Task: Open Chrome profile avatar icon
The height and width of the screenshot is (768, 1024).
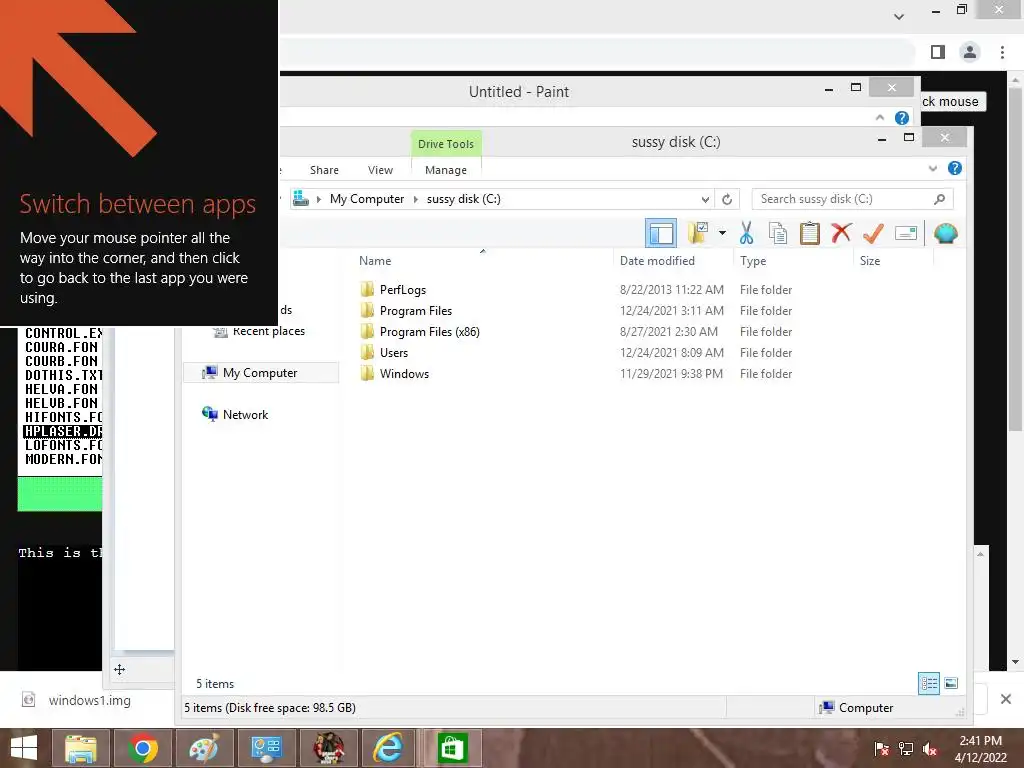Action: (x=970, y=52)
